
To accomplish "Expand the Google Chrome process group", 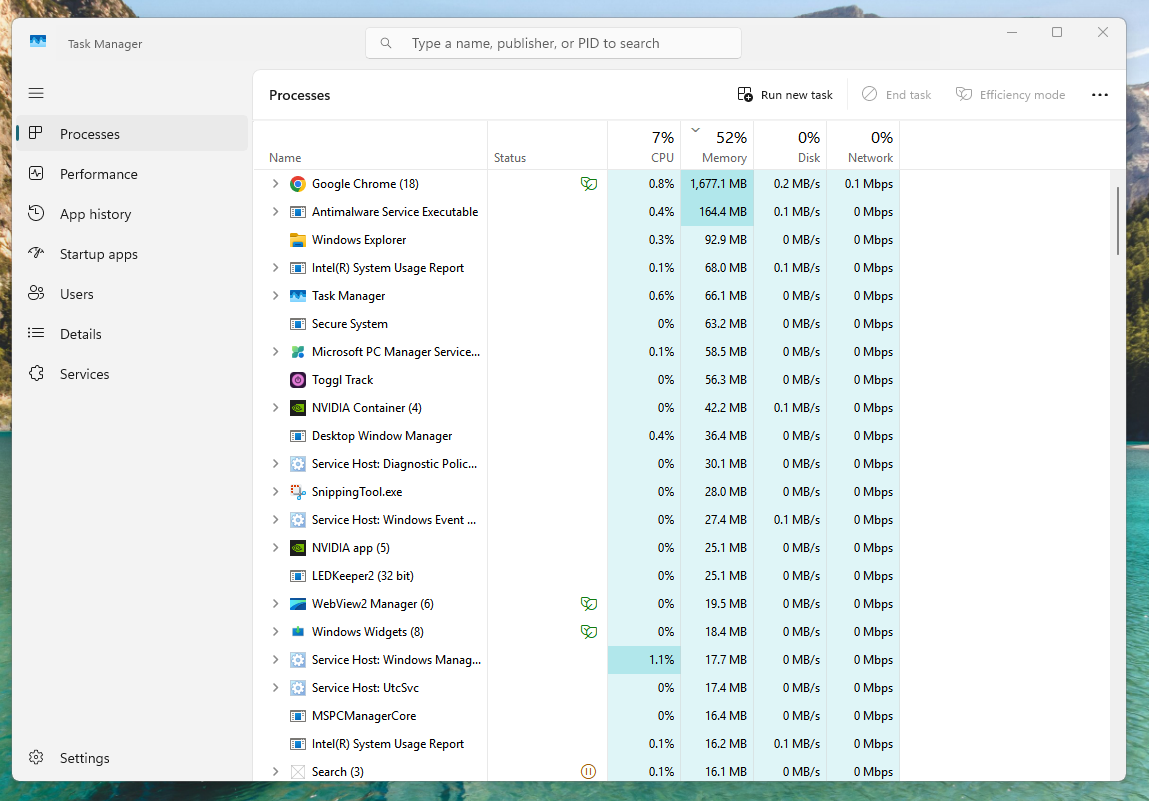I will pyautogui.click(x=276, y=184).
